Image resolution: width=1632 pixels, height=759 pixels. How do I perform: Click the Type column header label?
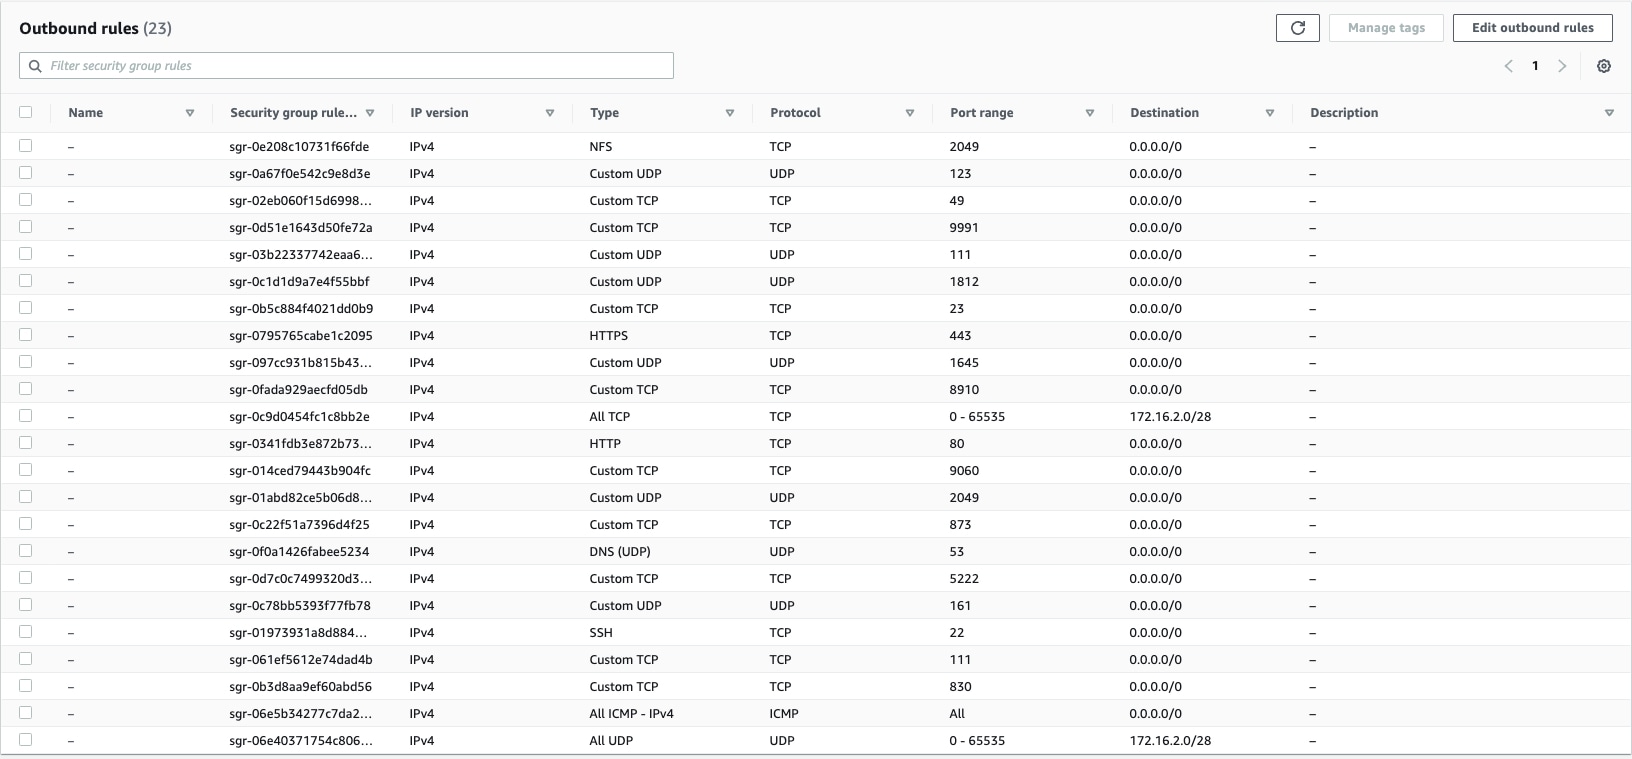[x=604, y=113]
